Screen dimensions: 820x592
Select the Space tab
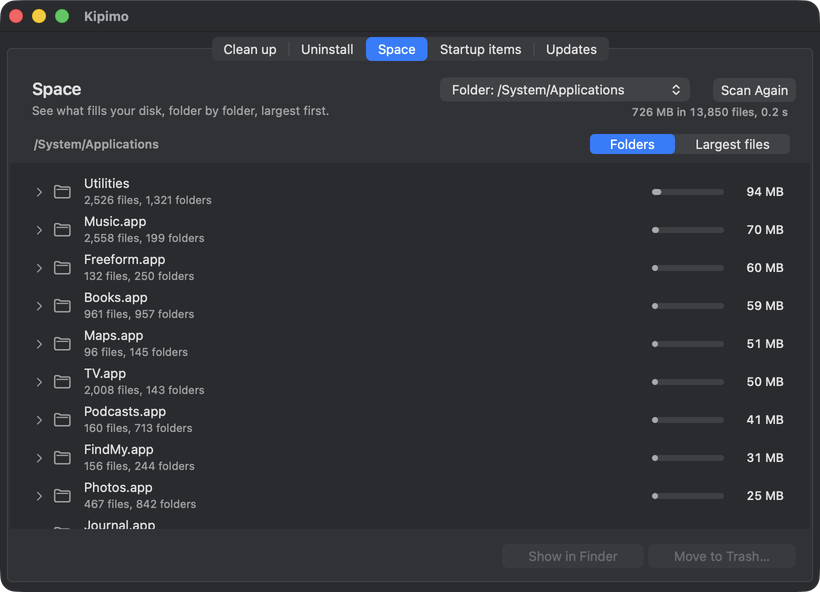click(x=396, y=49)
